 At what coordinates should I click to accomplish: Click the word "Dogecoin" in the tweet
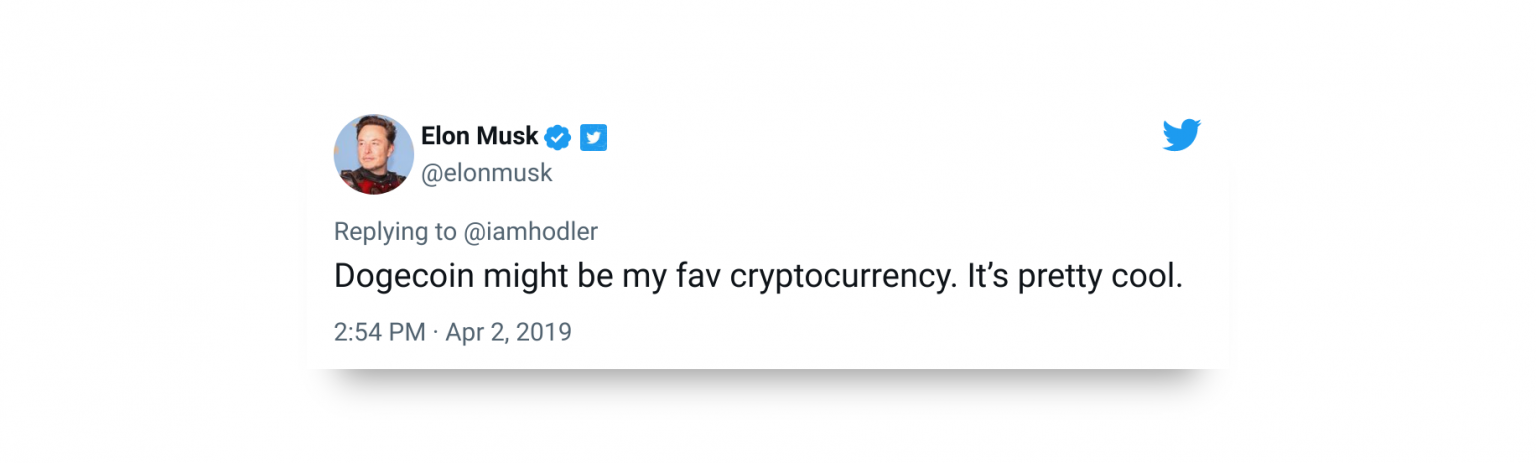coord(403,277)
